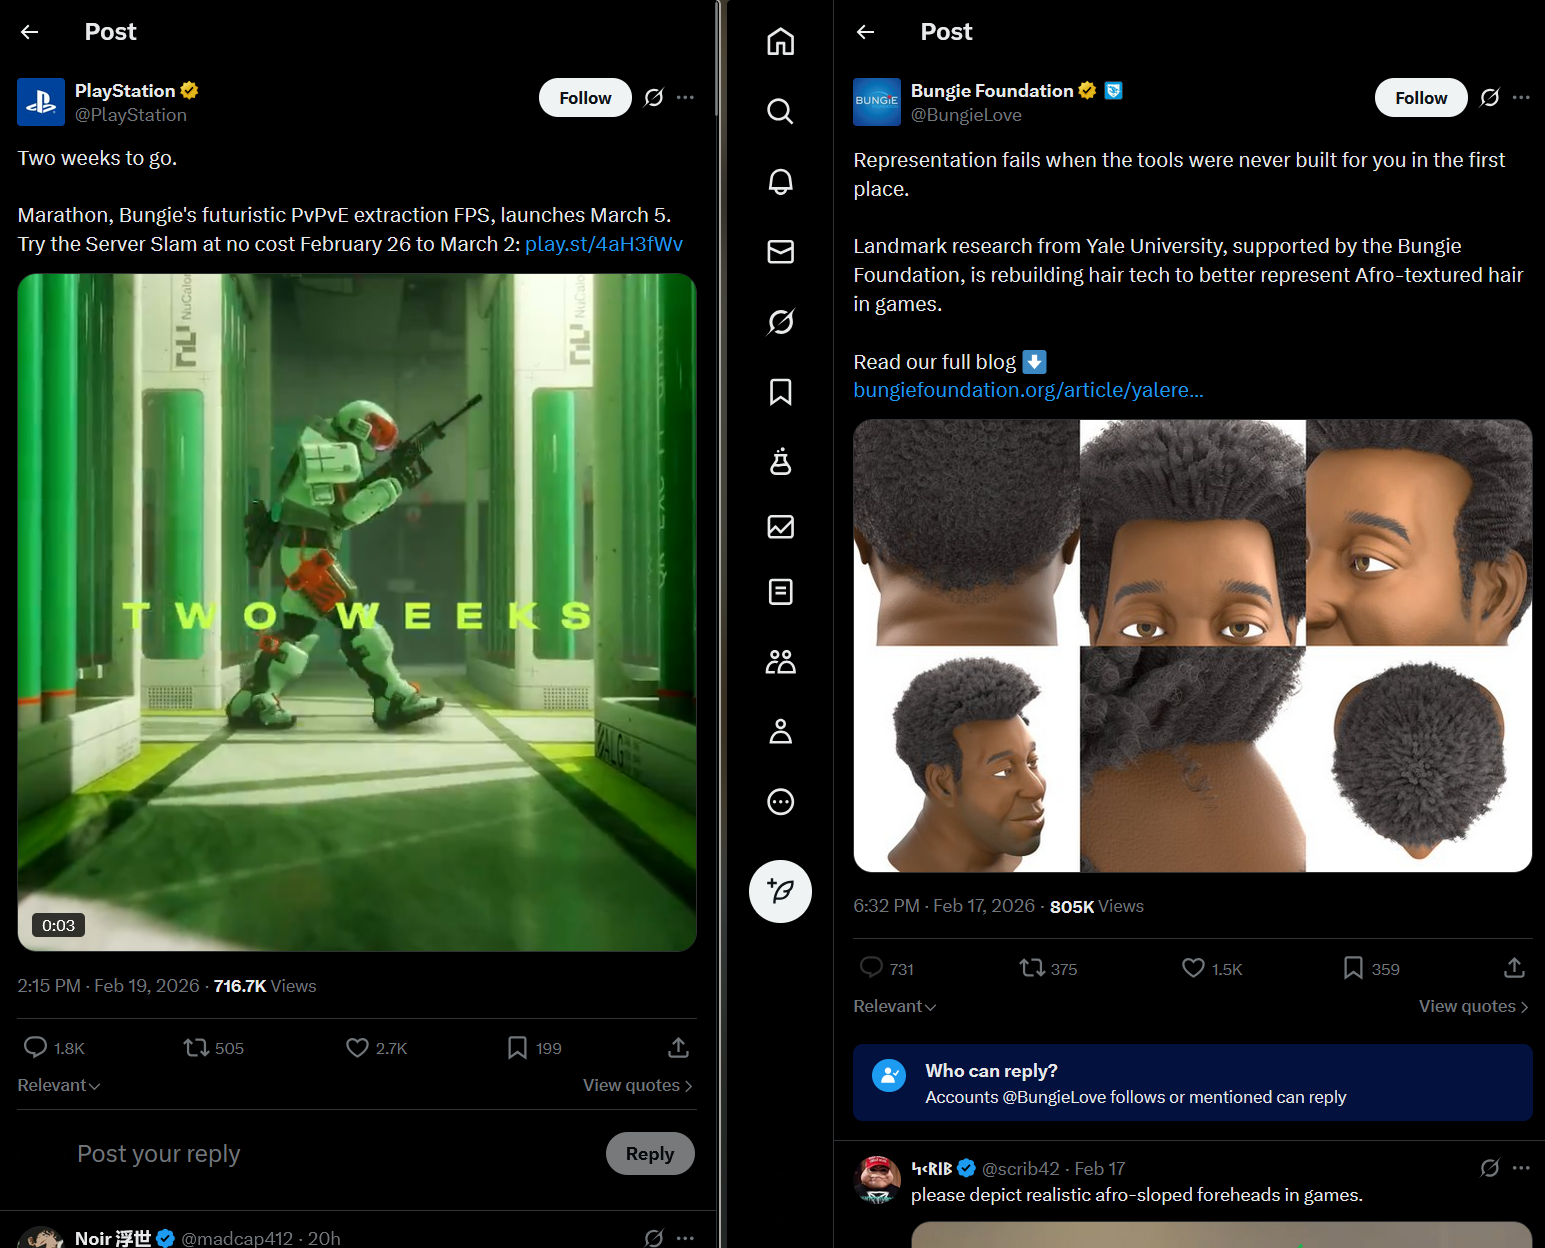The image size is (1545, 1248).
Task: Open the Bungie post view count 805K
Action: (x=1097, y=906)
